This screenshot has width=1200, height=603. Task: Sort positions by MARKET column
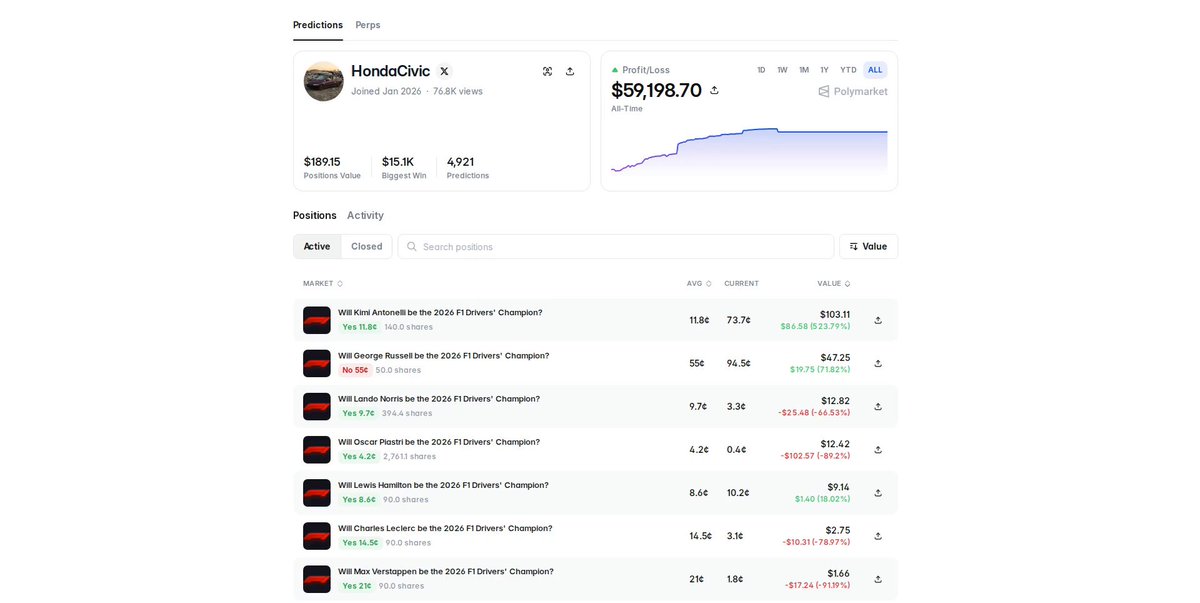pyautogui.click(x=323, y=283)
